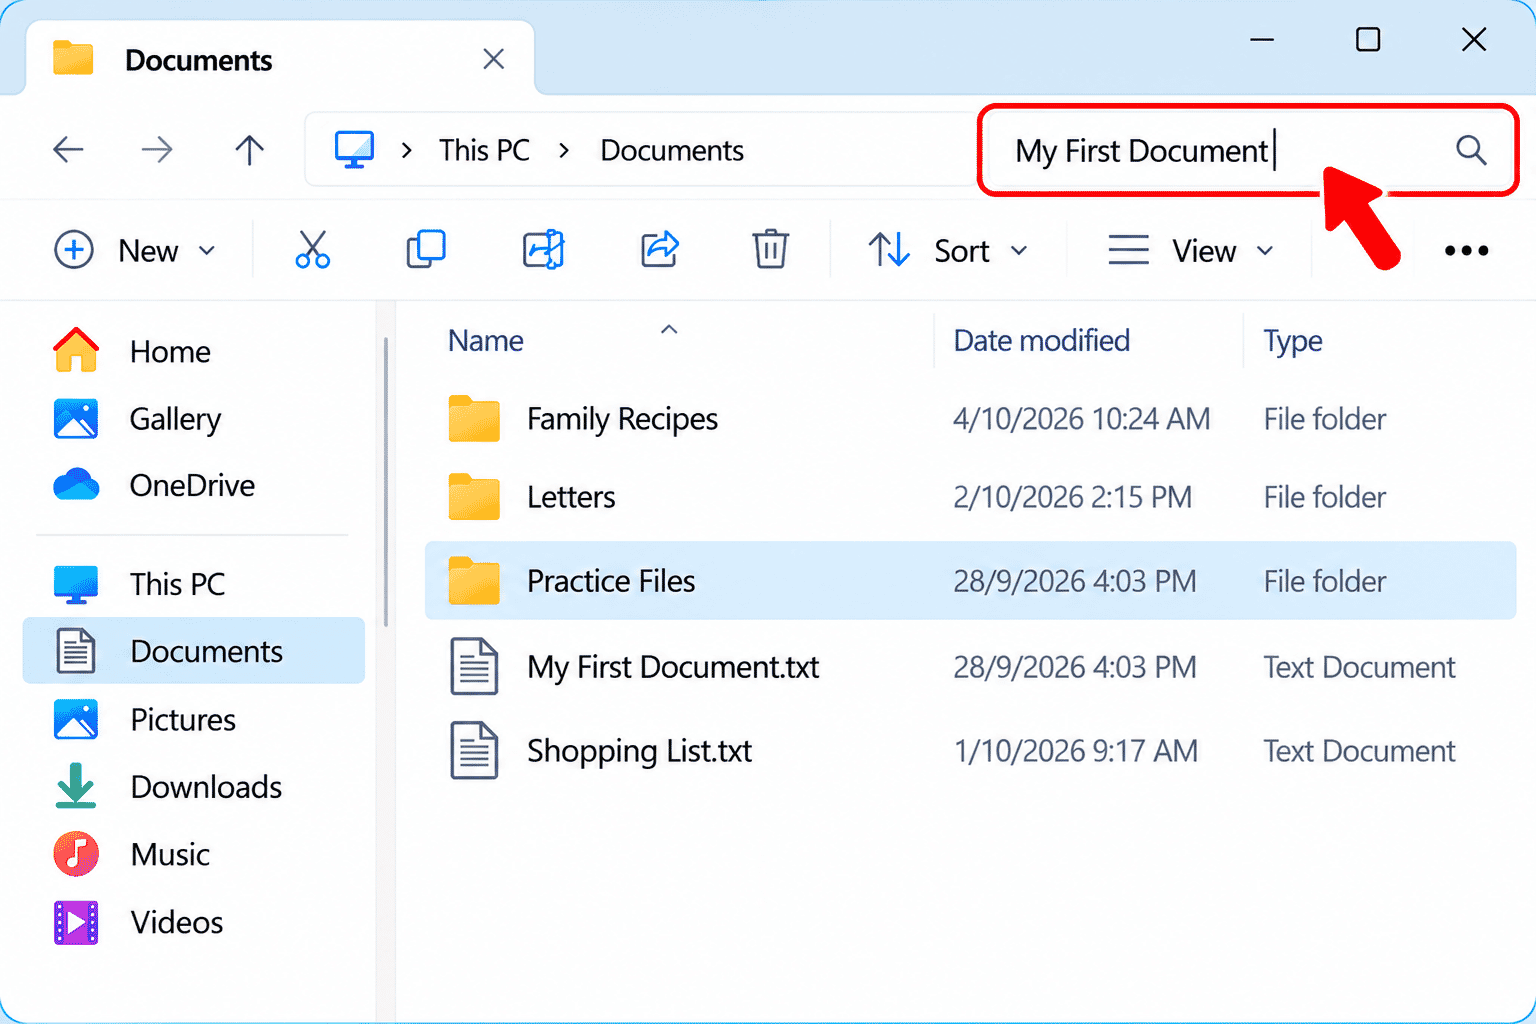
Task: Click the navigation pane scrollbar
Action: click(x=385, y=480)
